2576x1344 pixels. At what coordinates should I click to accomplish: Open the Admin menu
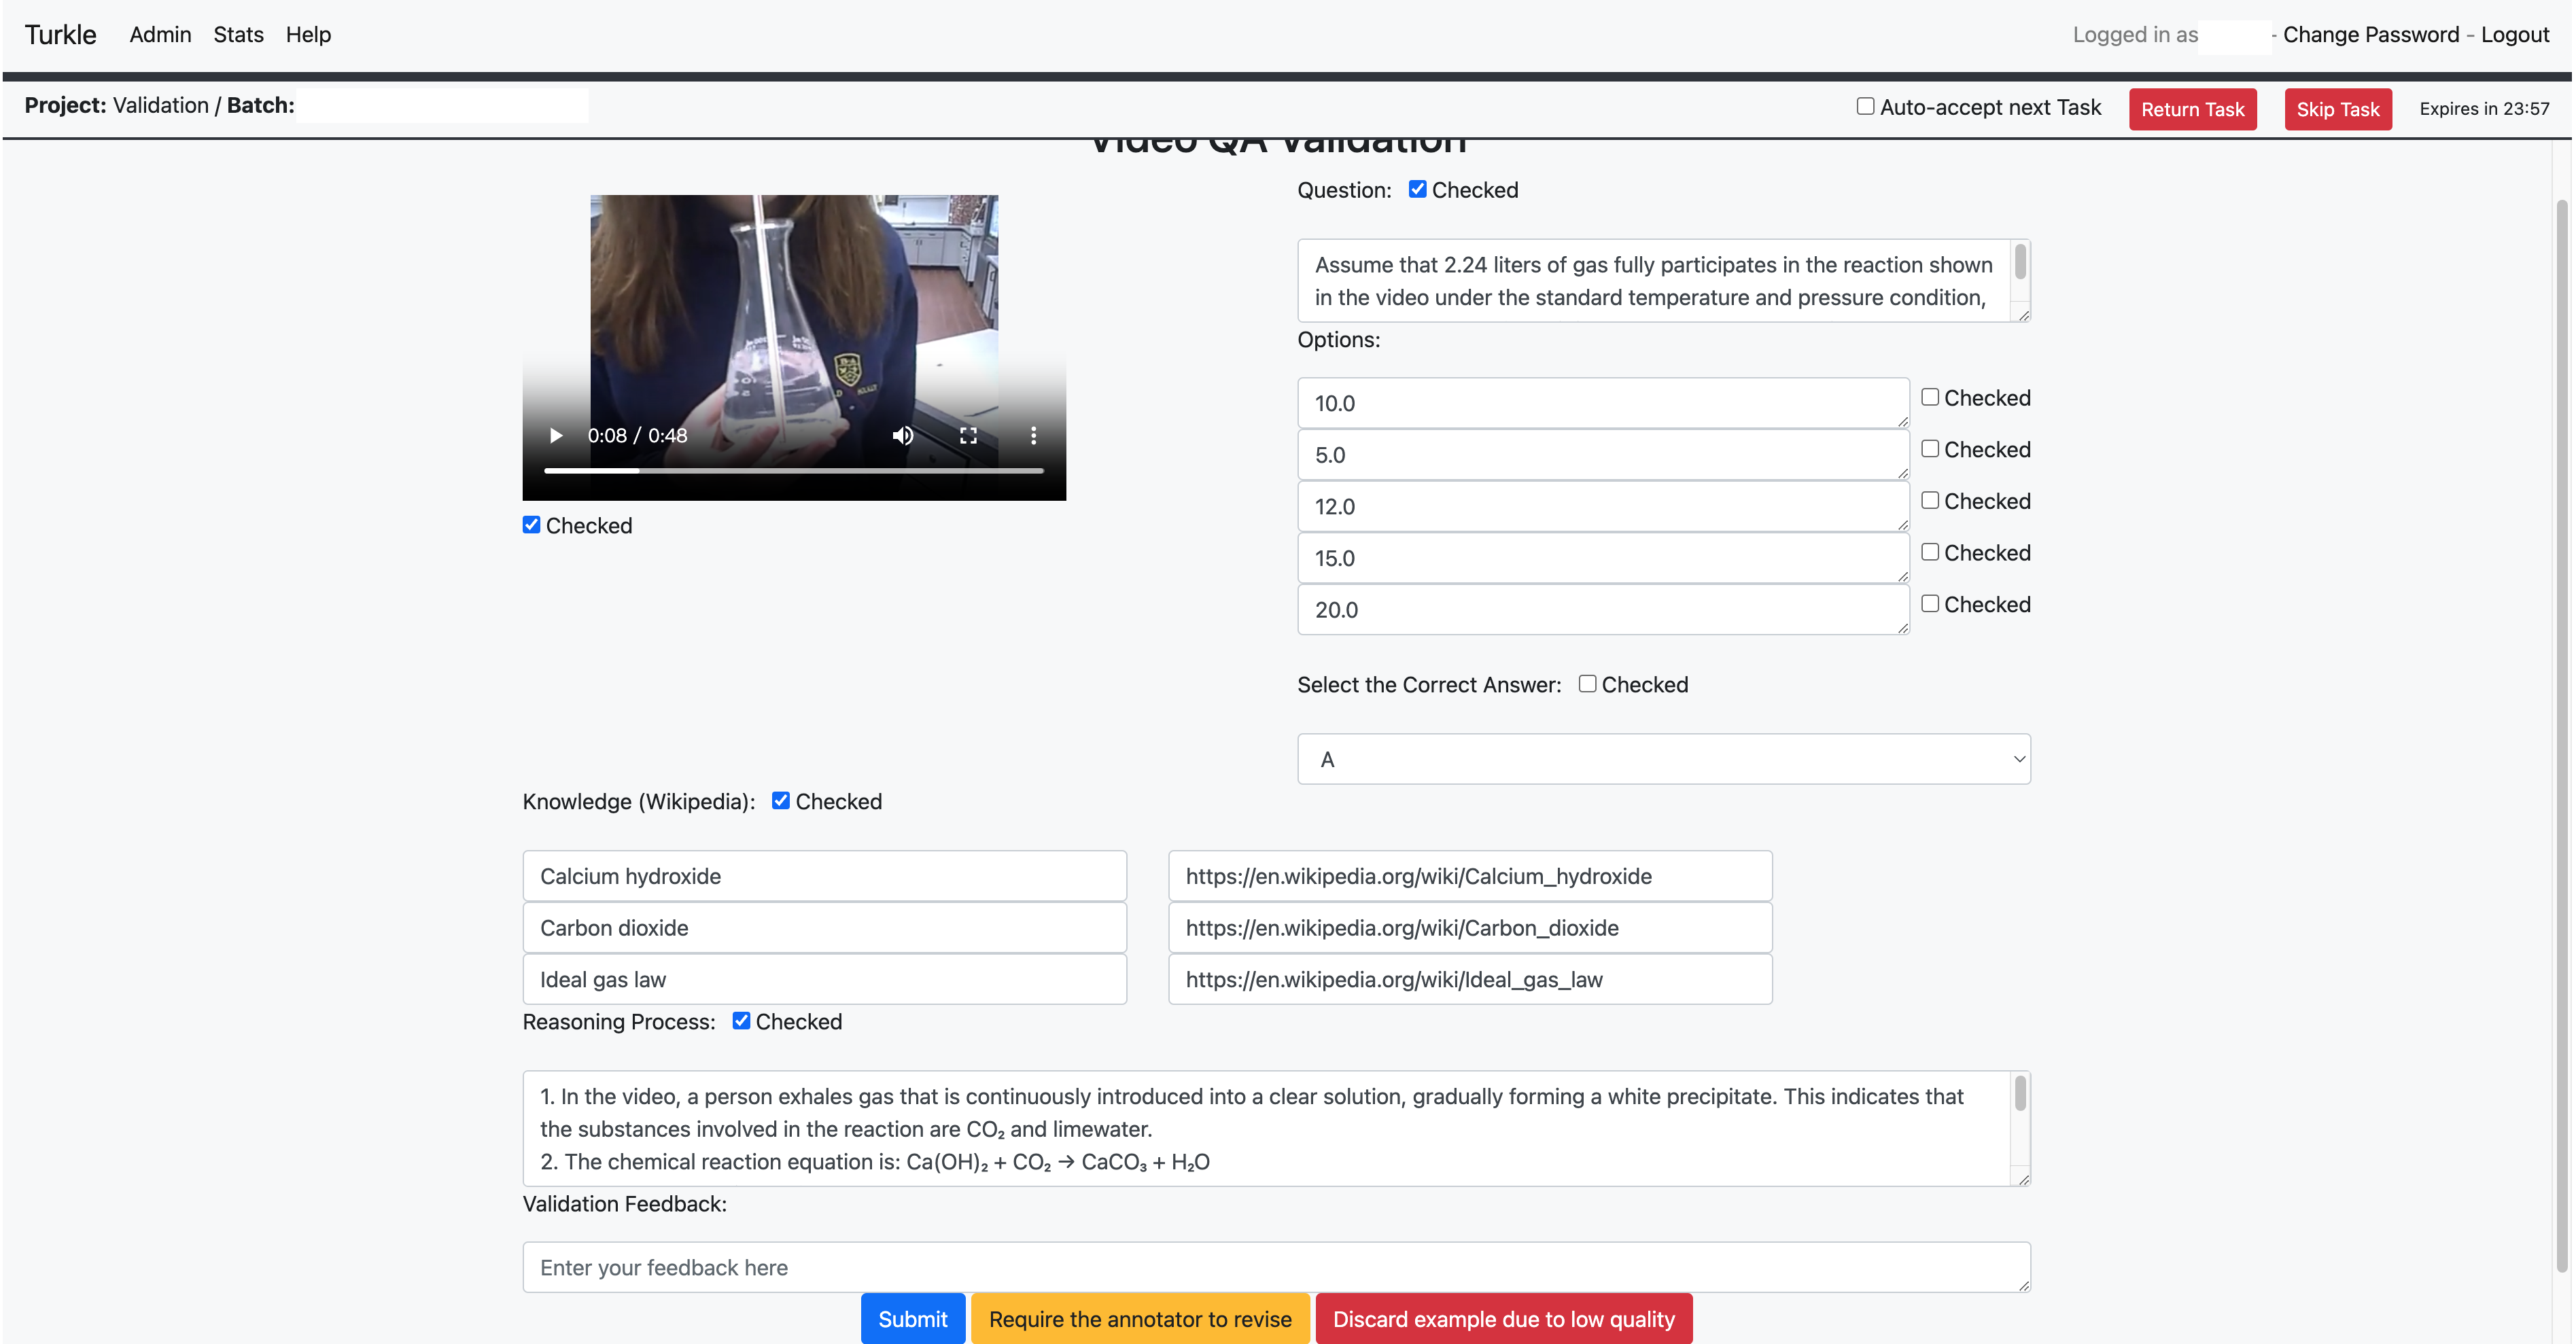160,35
